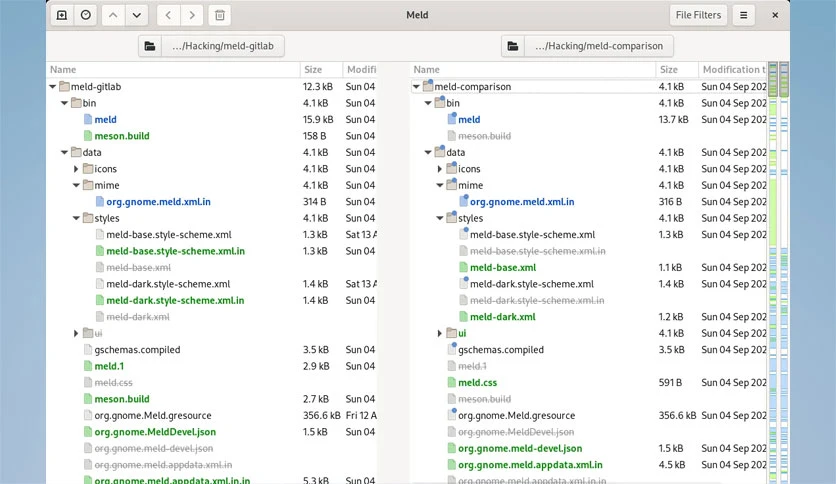
Task: Click the delete trash icon in toolbar
Action: coord(220,15)
